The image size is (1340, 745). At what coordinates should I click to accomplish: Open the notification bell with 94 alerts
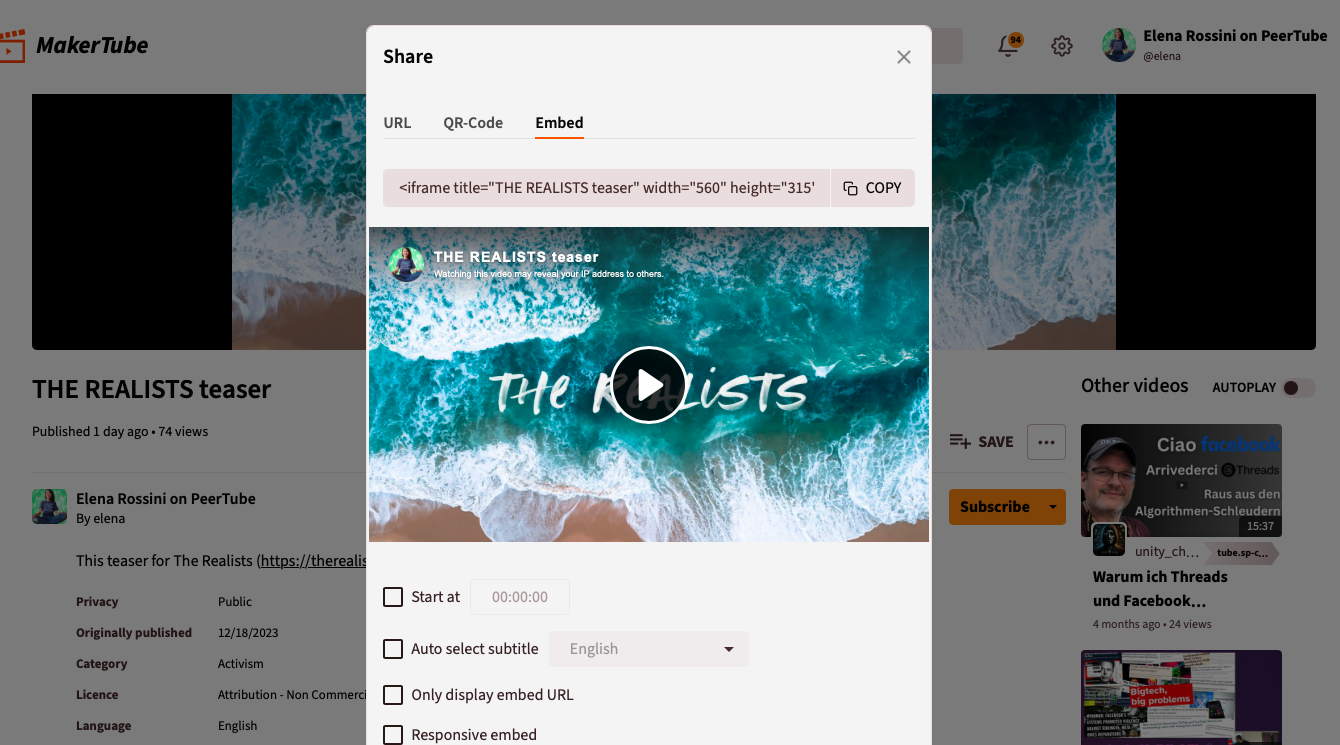1007,45
